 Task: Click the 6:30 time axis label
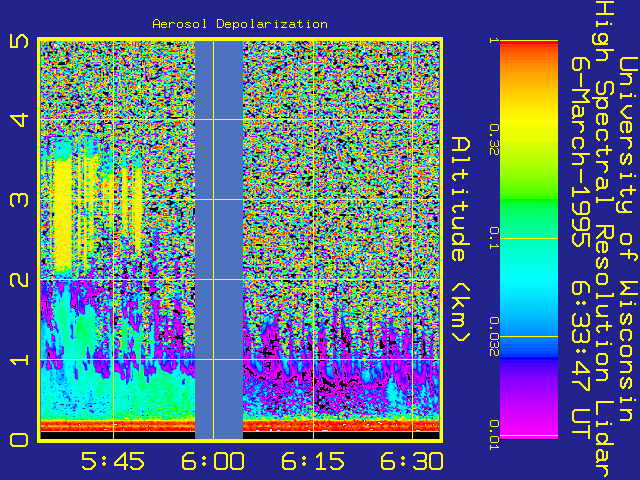point(412,461)
